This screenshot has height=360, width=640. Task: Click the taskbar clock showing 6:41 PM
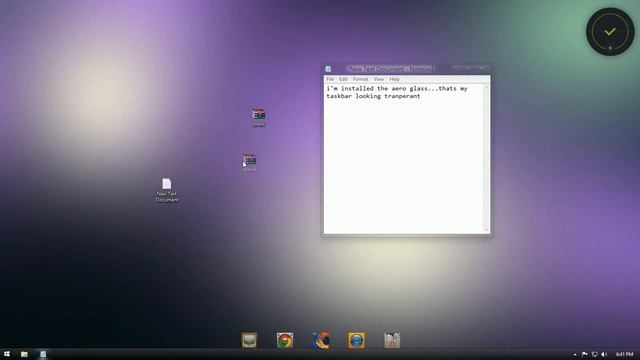pos(624,354)
